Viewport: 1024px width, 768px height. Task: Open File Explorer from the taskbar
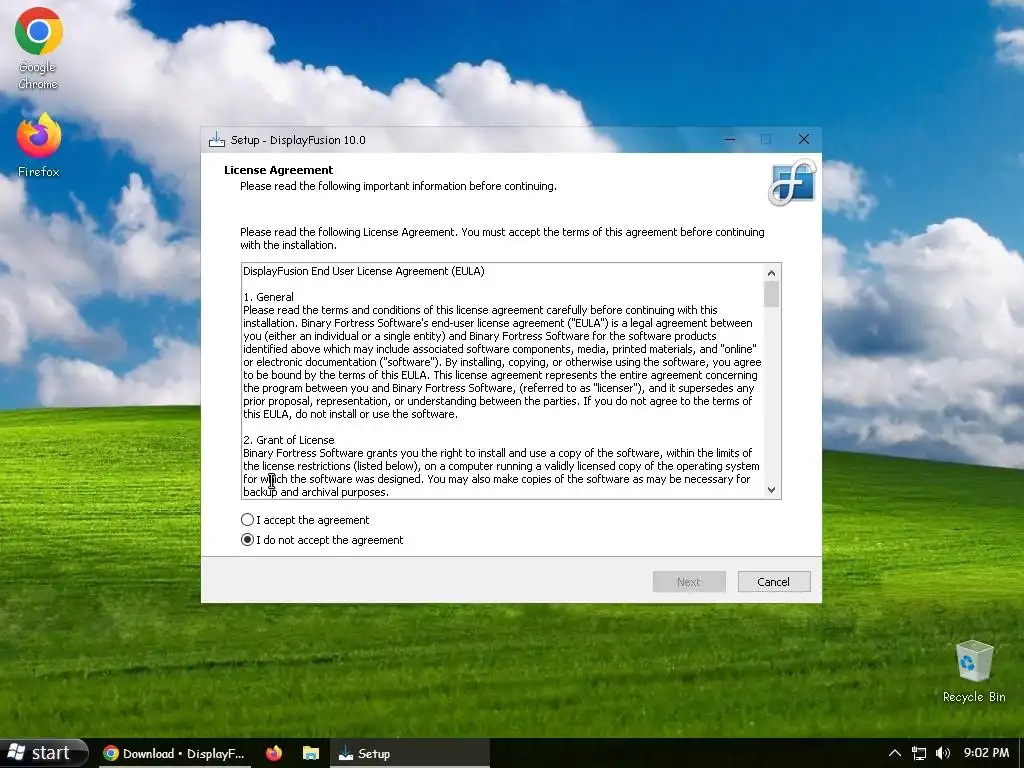(x=311, y=754)
